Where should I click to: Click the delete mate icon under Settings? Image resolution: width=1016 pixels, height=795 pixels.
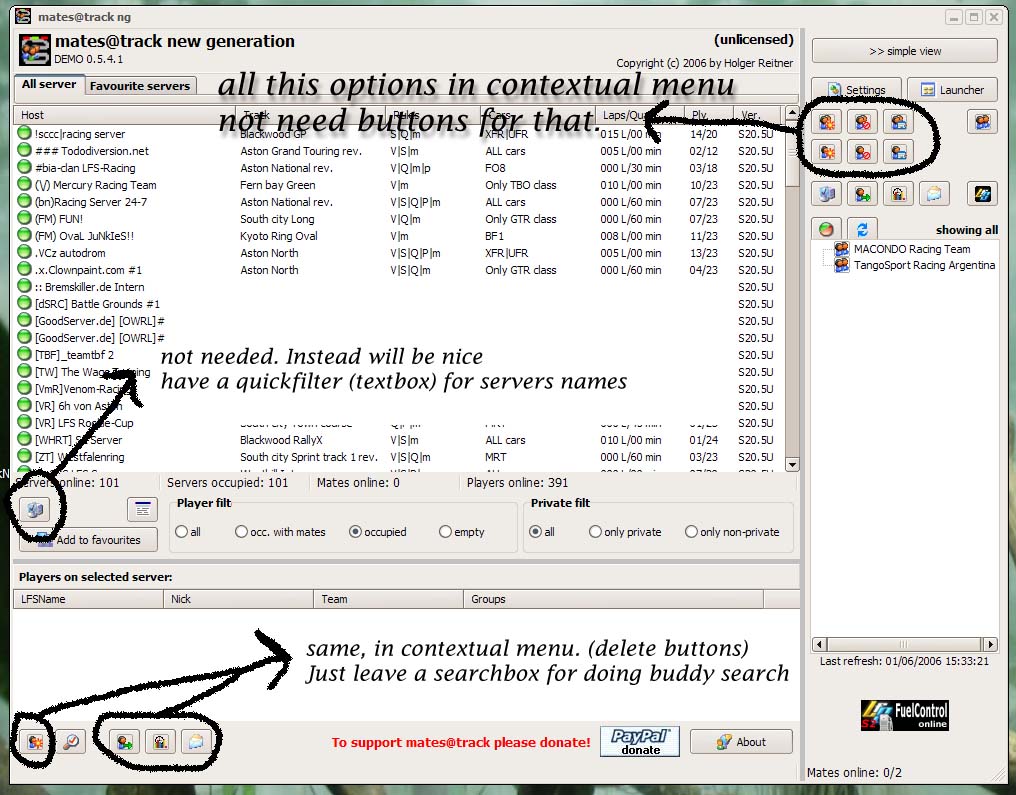tap(862, 152)
